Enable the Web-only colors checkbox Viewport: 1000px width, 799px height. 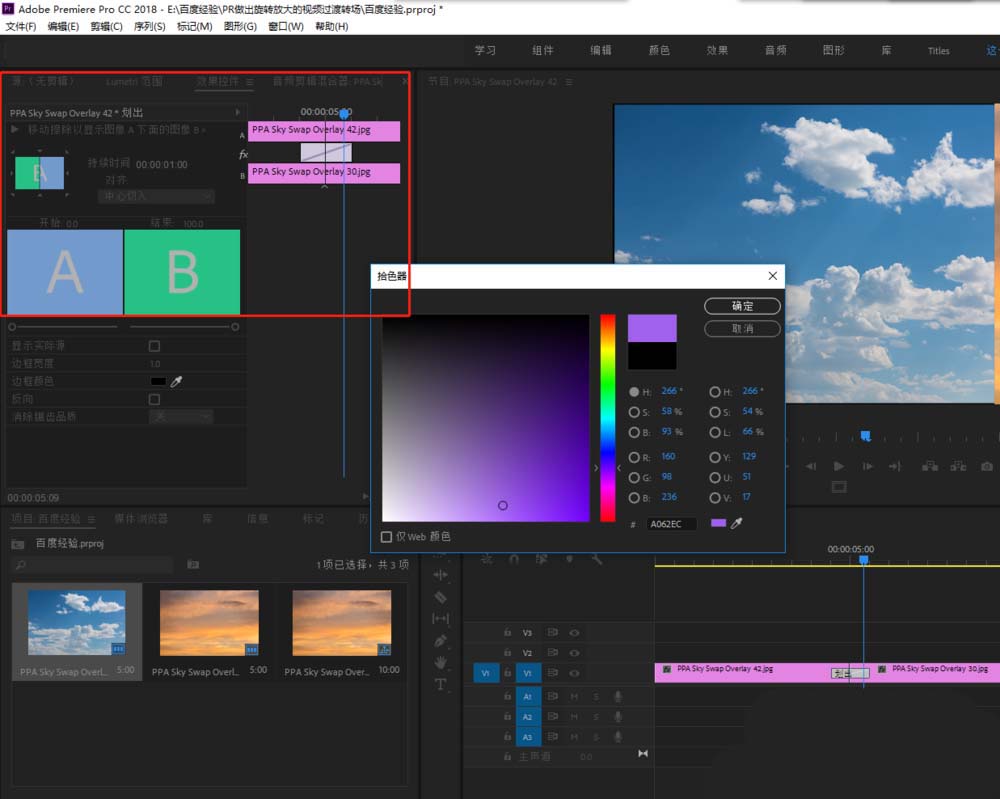click(387, 537)
